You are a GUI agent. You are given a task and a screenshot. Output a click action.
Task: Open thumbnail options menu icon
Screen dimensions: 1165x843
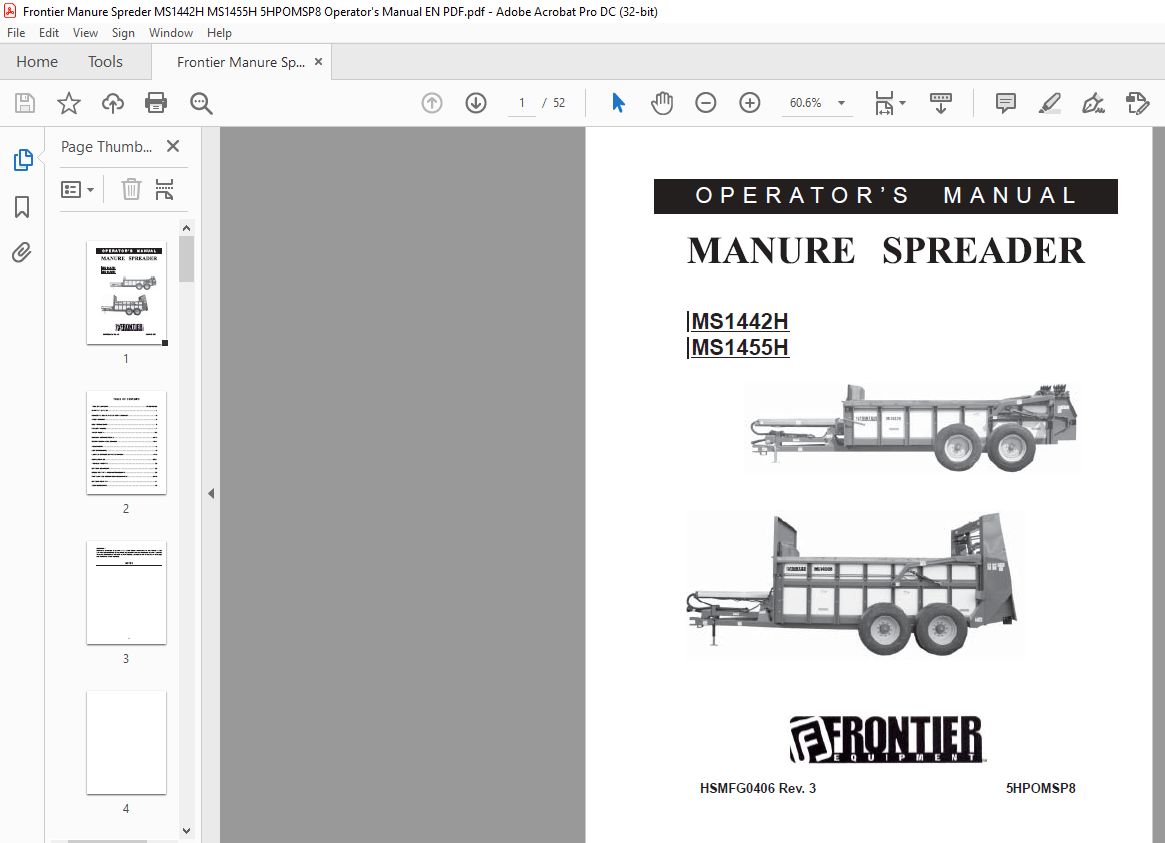[x=77, y=189]
